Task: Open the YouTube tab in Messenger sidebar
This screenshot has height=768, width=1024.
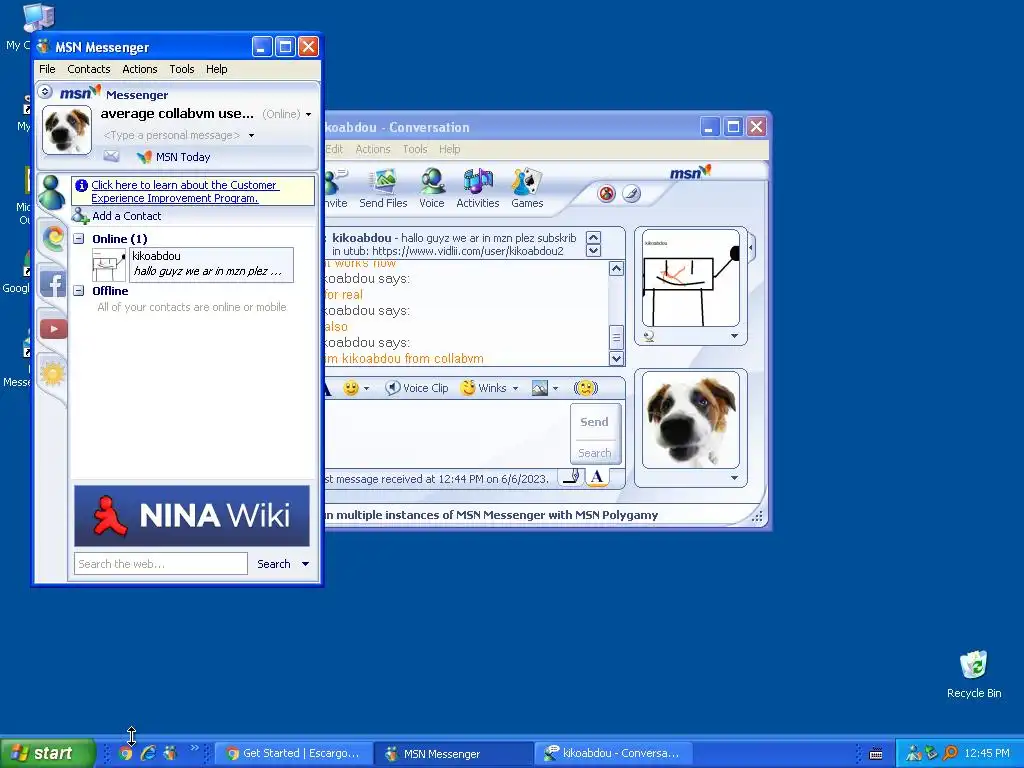Action: pyautogui.click(x=54, y=328)
